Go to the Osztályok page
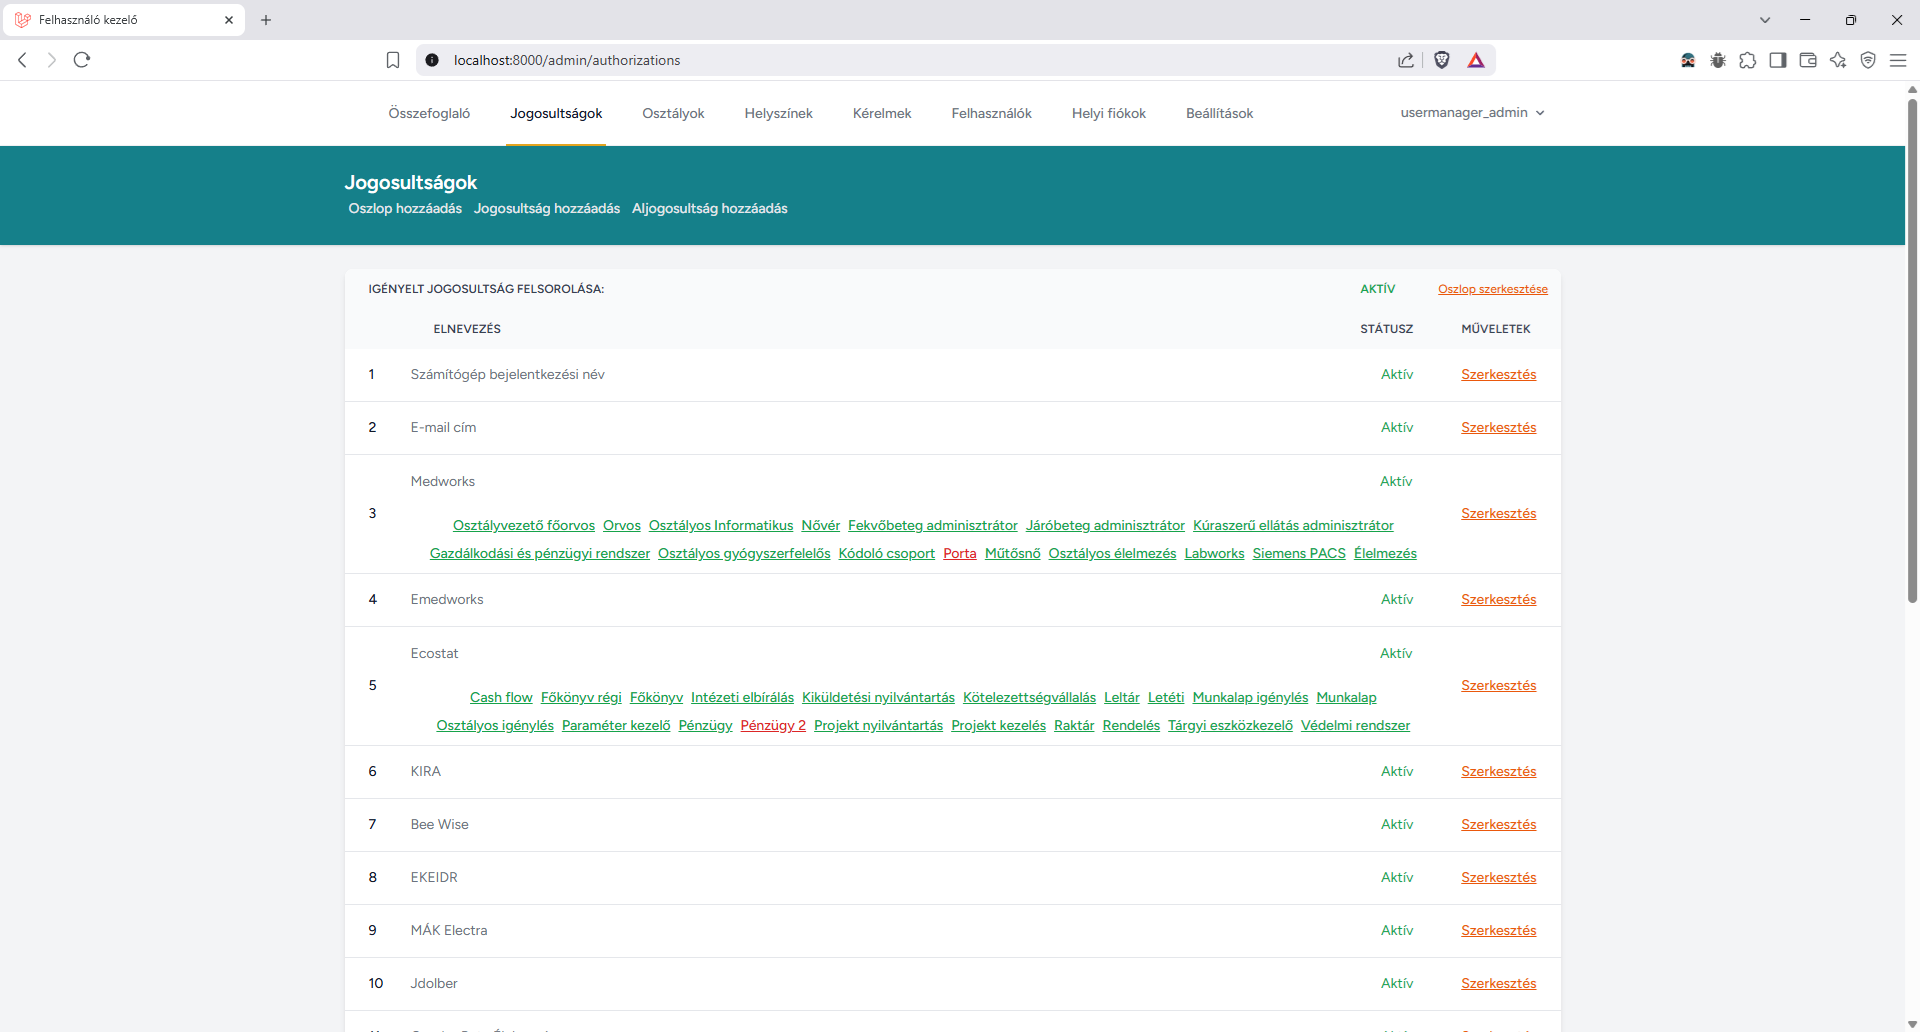This screenshot has width=1920, height=1032. click(673, 113)
